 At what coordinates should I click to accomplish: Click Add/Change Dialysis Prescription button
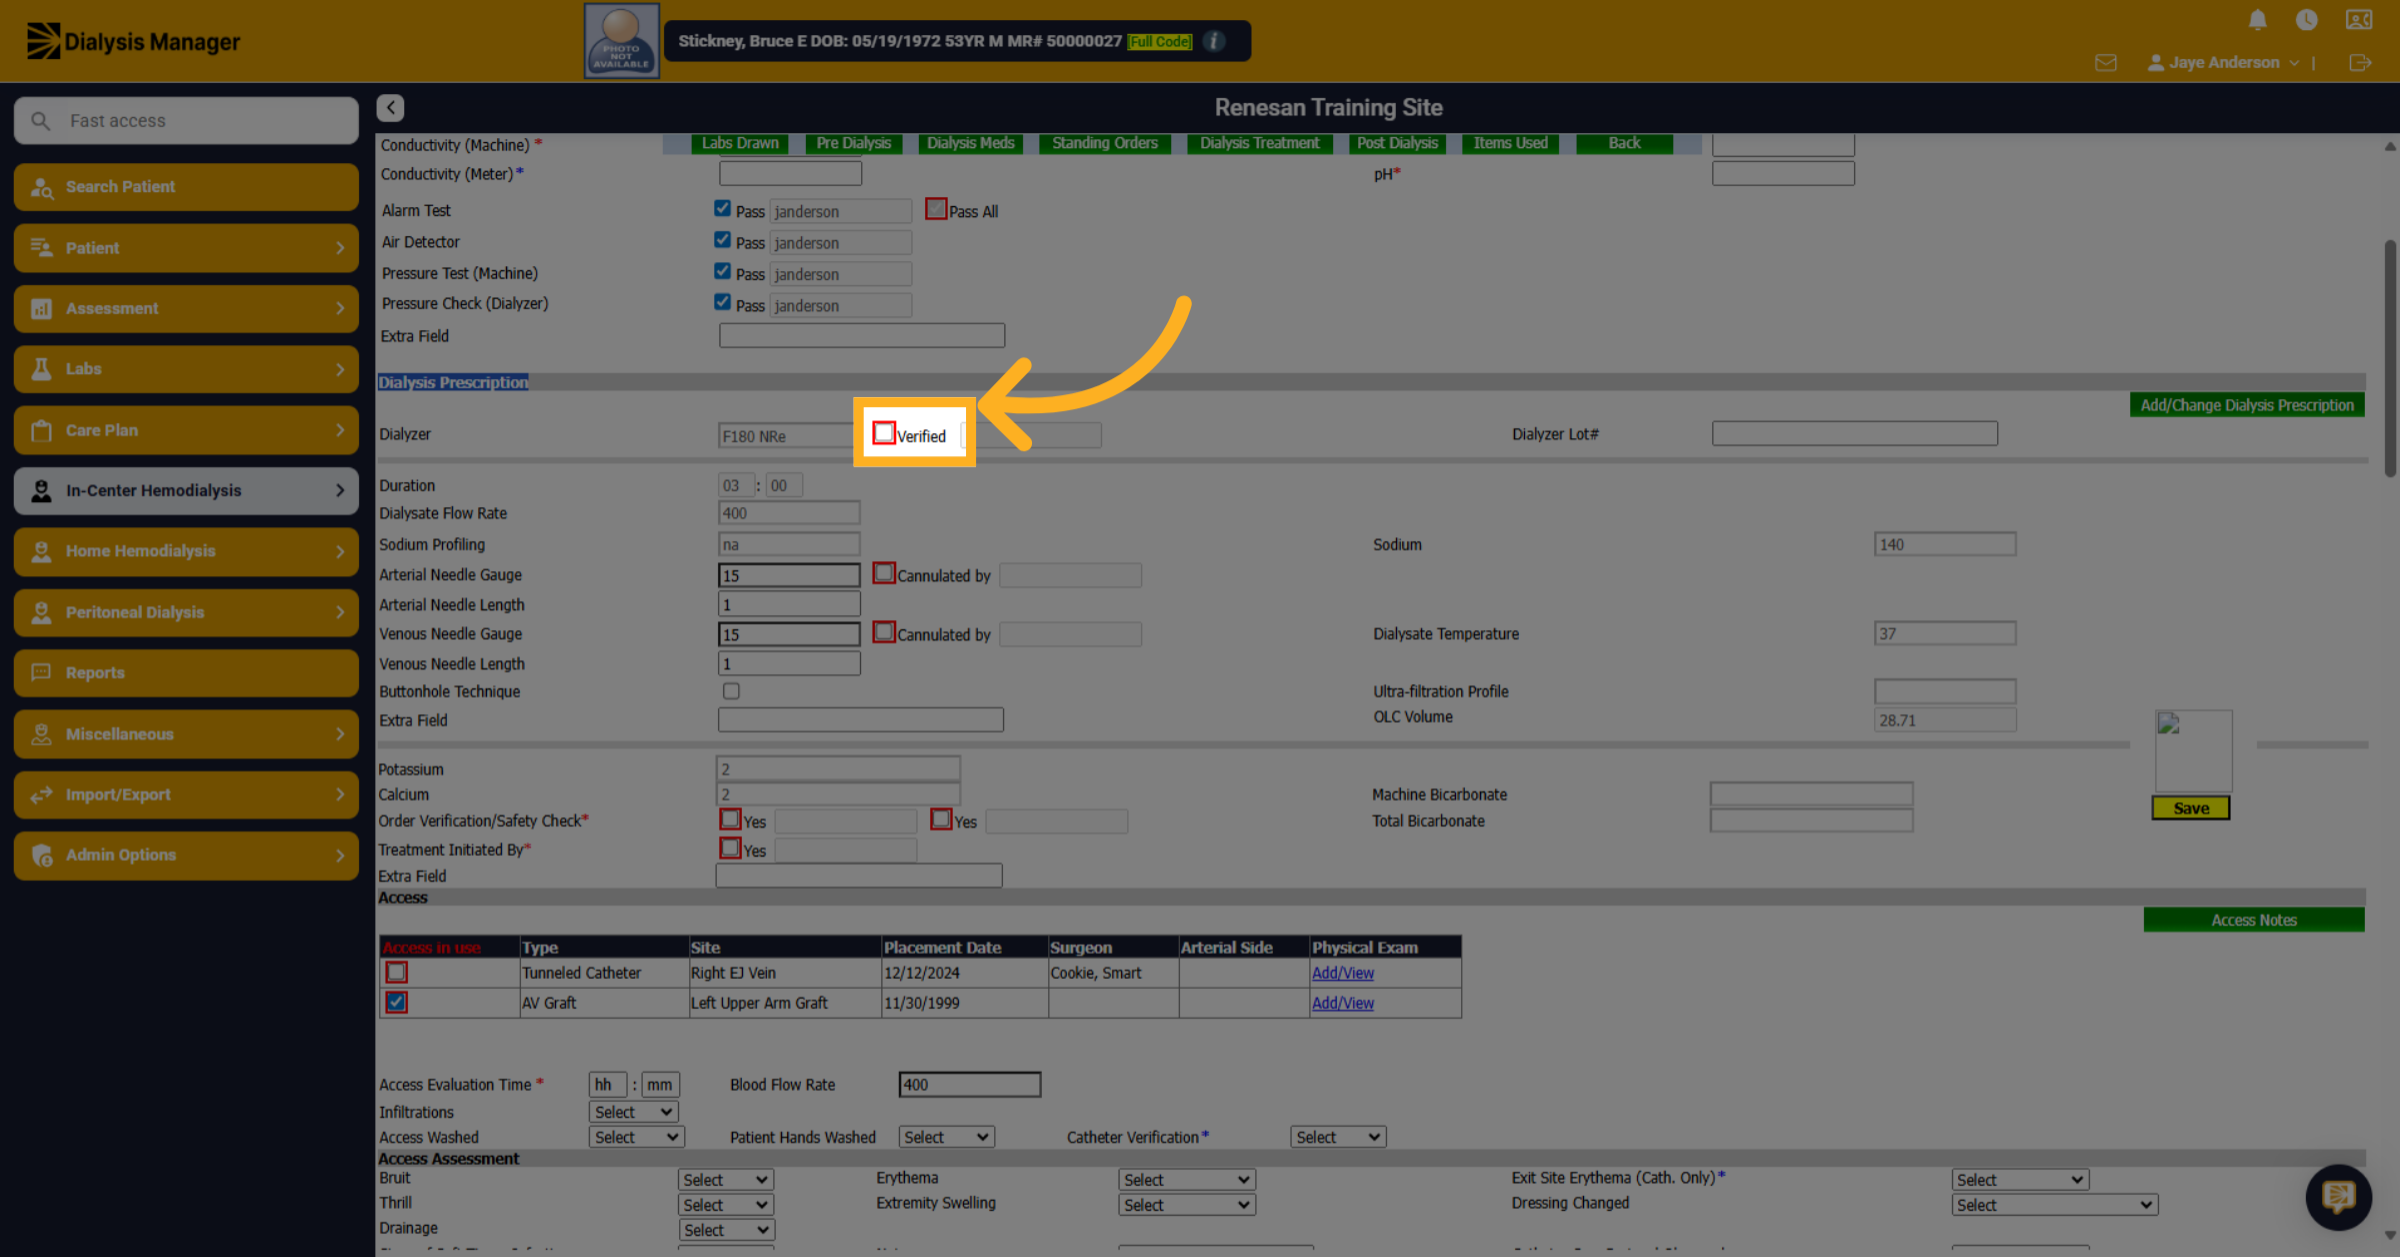click(2247, 405)
